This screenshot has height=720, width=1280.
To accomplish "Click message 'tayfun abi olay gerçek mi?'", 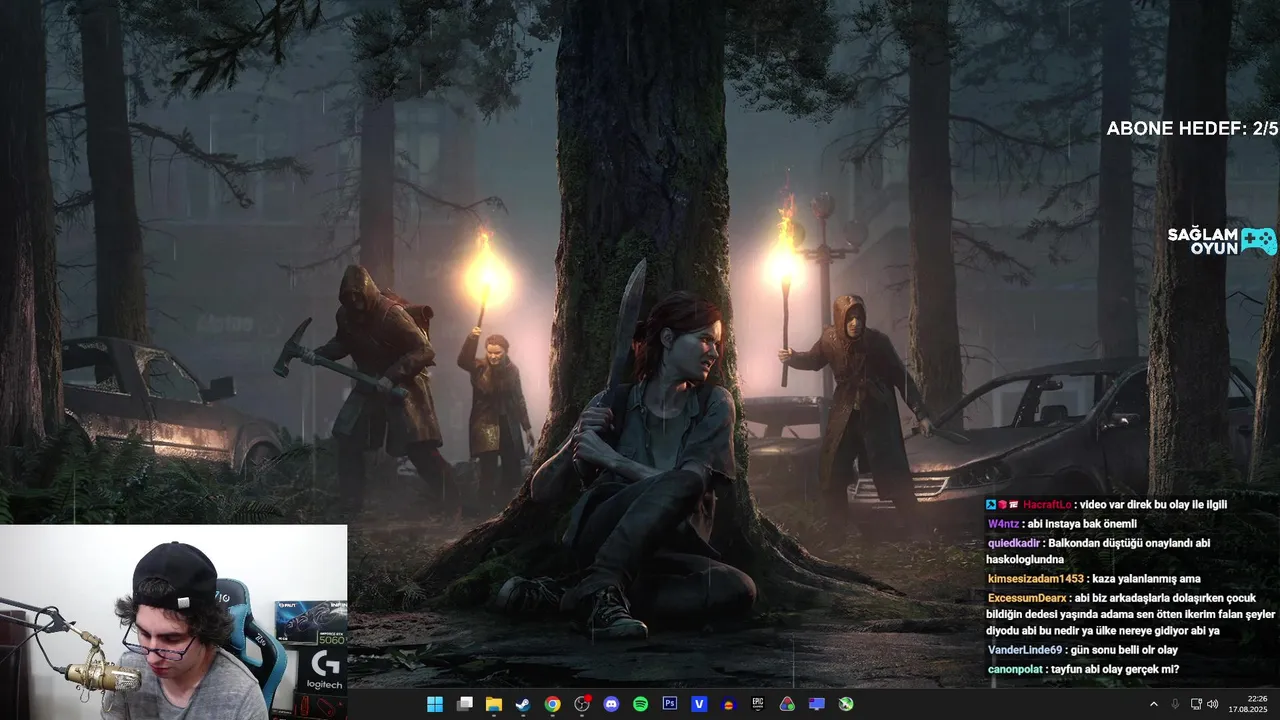I will [1115, 669].
